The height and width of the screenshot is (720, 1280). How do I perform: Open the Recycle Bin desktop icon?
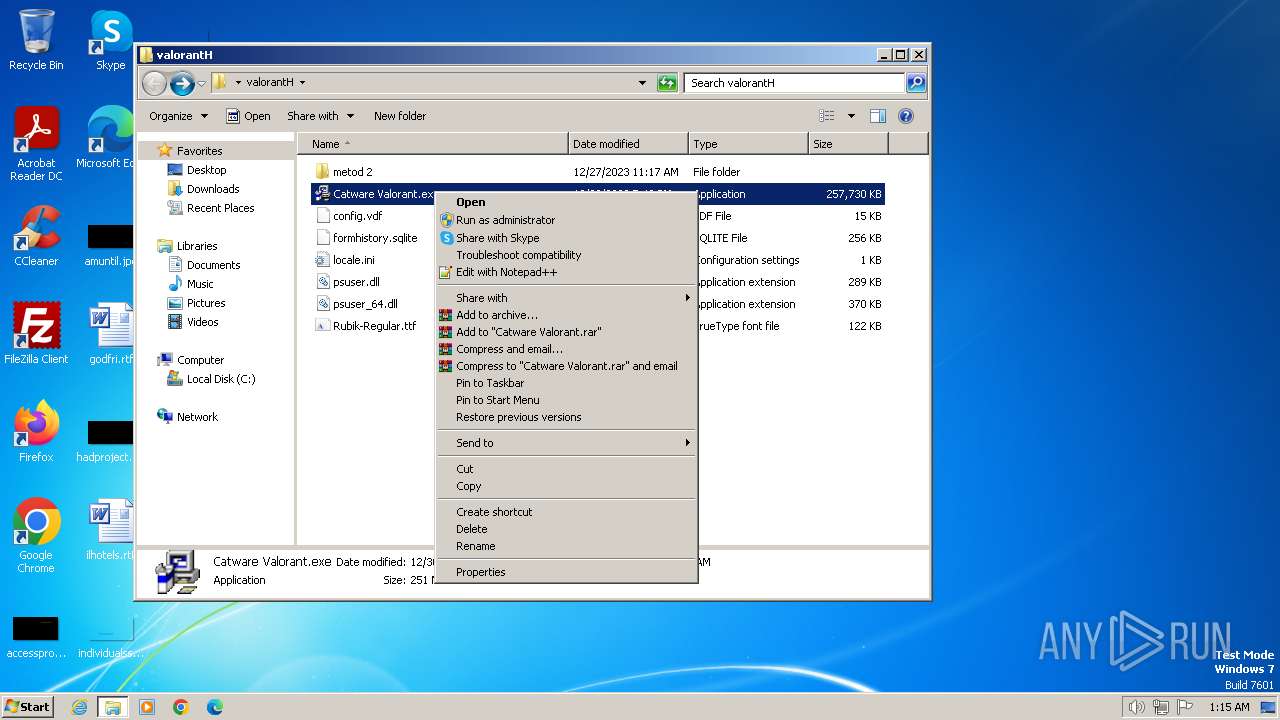tap(36, 40)
